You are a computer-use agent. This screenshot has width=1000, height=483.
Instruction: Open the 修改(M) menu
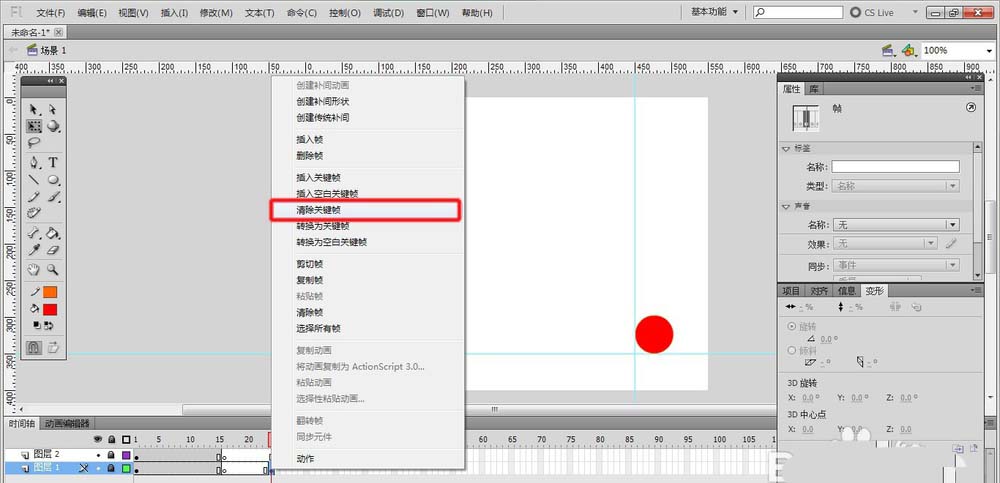[x=216, y=13]
